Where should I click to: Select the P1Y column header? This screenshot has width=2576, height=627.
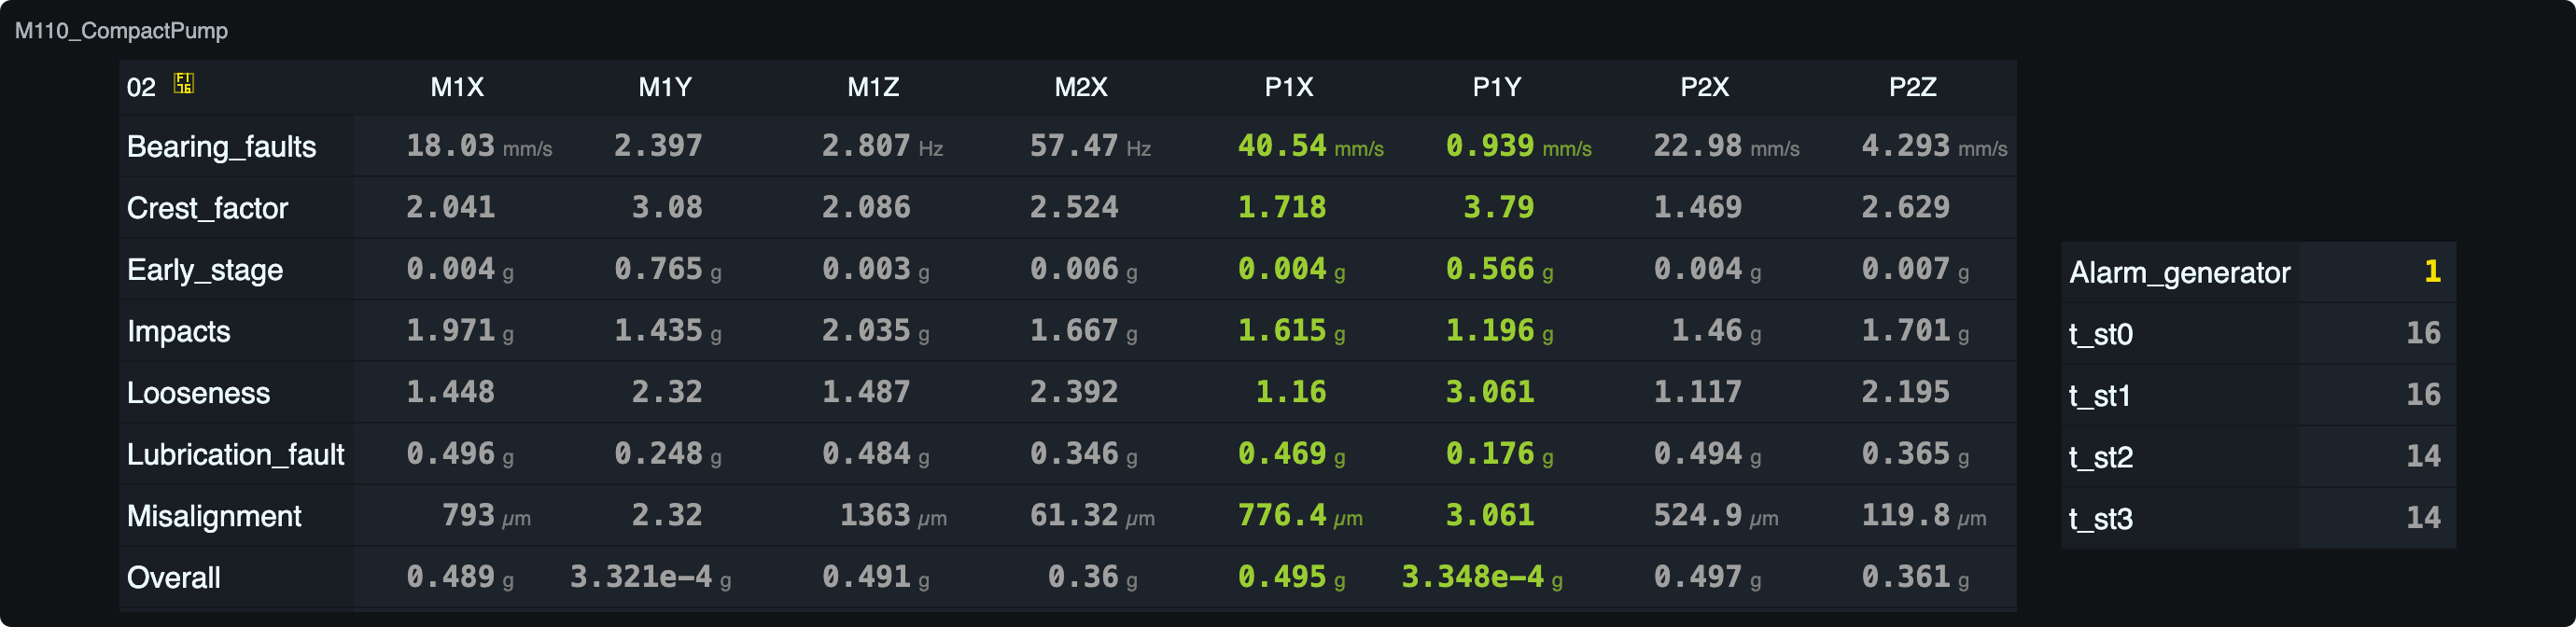[x=1497, y=87]
